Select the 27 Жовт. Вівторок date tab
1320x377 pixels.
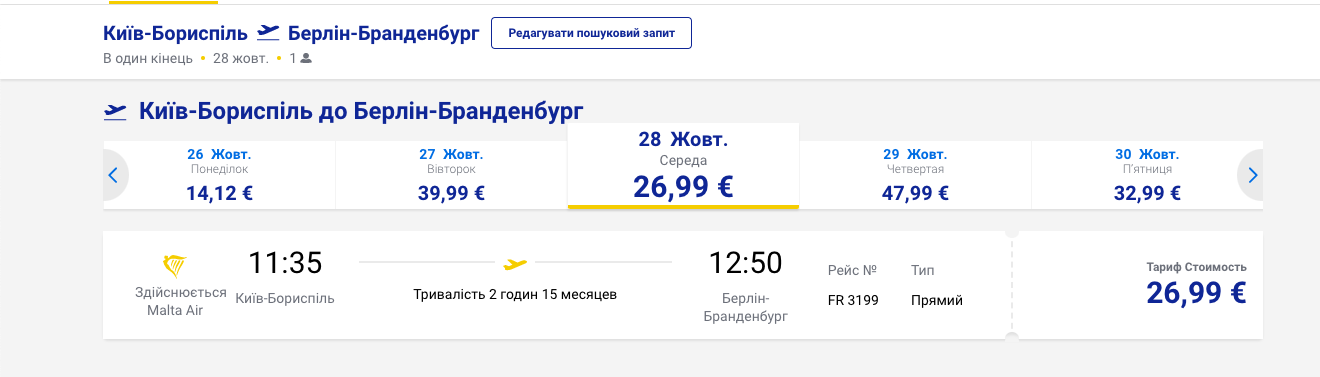click(451, 175)
